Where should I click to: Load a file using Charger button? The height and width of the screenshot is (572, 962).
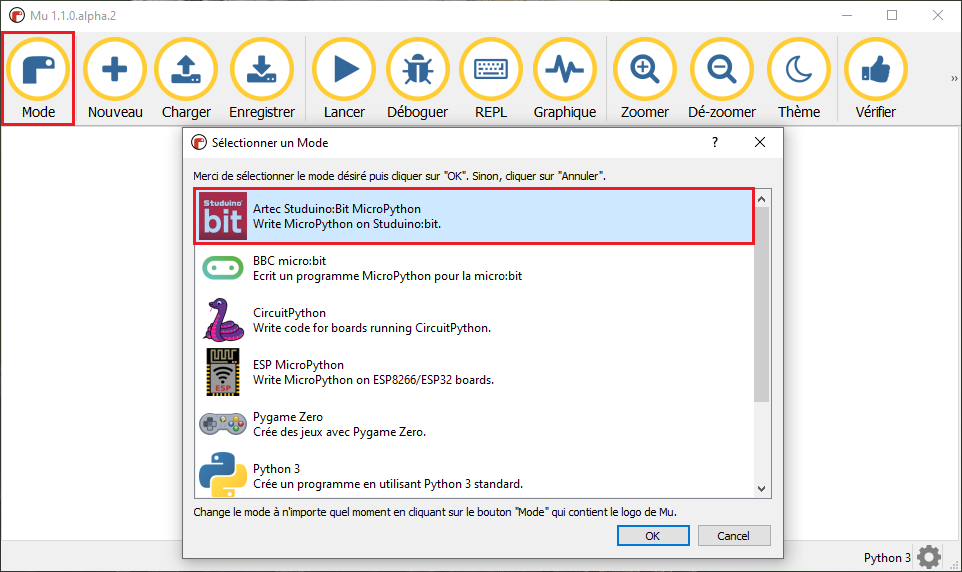tap(186, 79)
